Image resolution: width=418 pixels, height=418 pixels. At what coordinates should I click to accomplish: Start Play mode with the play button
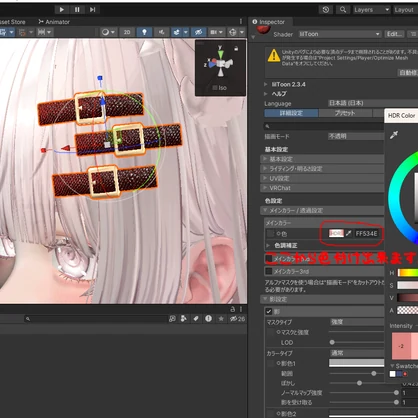pos(61,10)
